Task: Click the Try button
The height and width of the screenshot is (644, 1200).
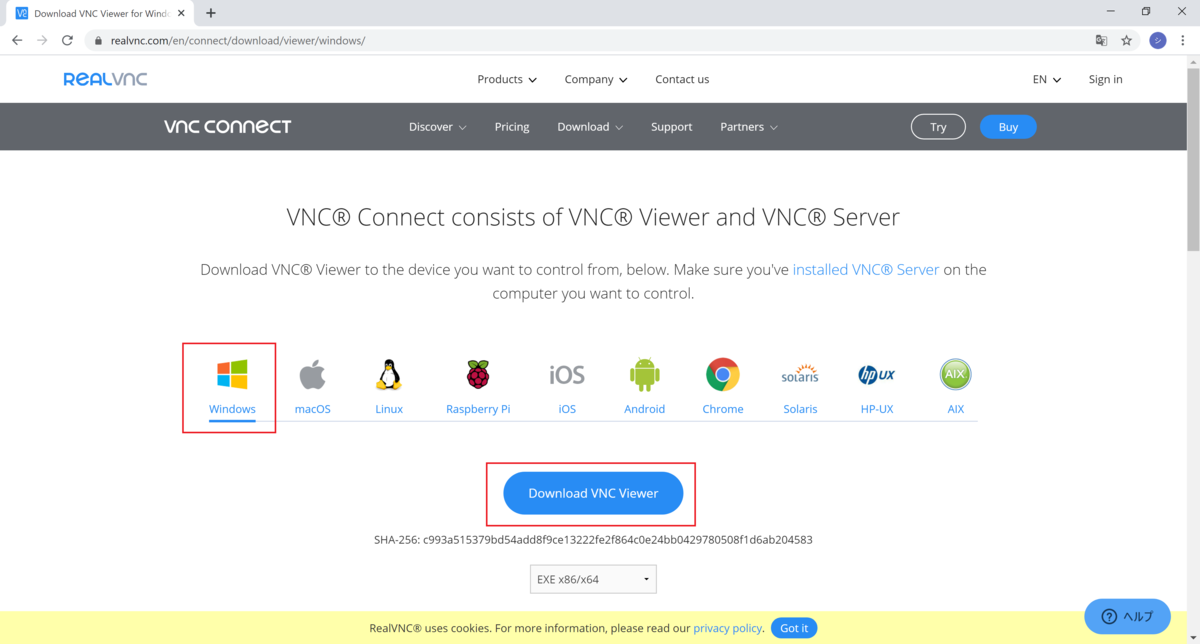Action: pyautogui.click(x=938, y=127)
